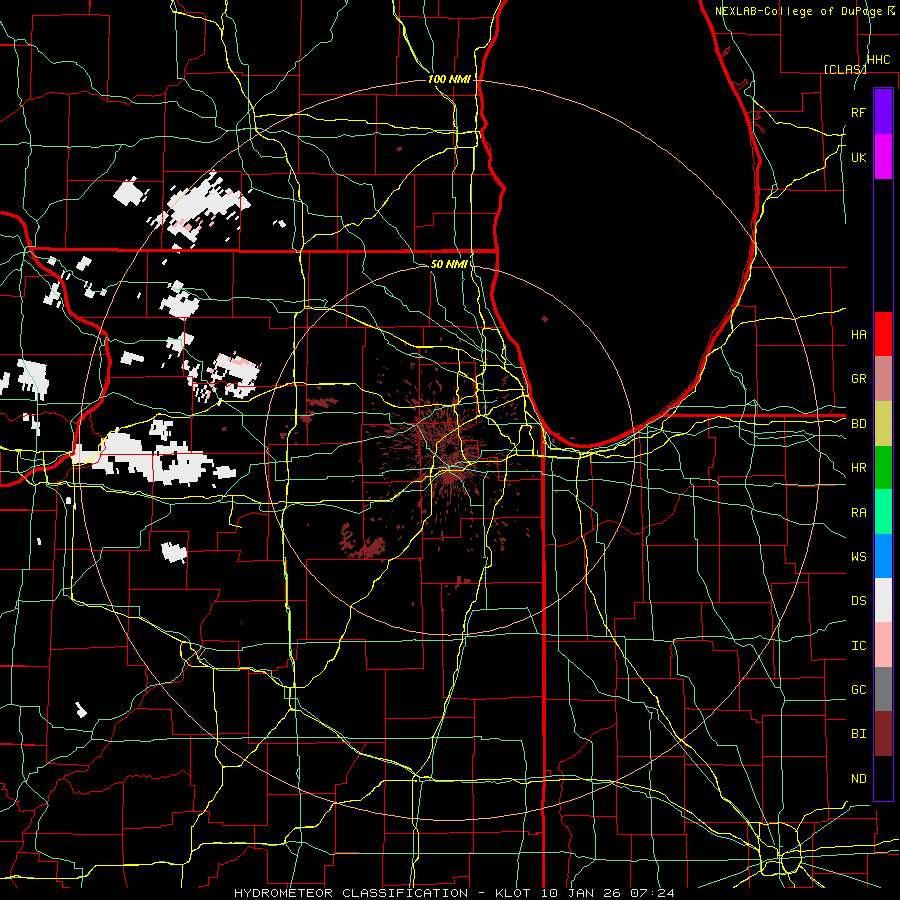Click the purple RF legend color swatch
This screenshot has width=900, height=900.
(883, 112)
